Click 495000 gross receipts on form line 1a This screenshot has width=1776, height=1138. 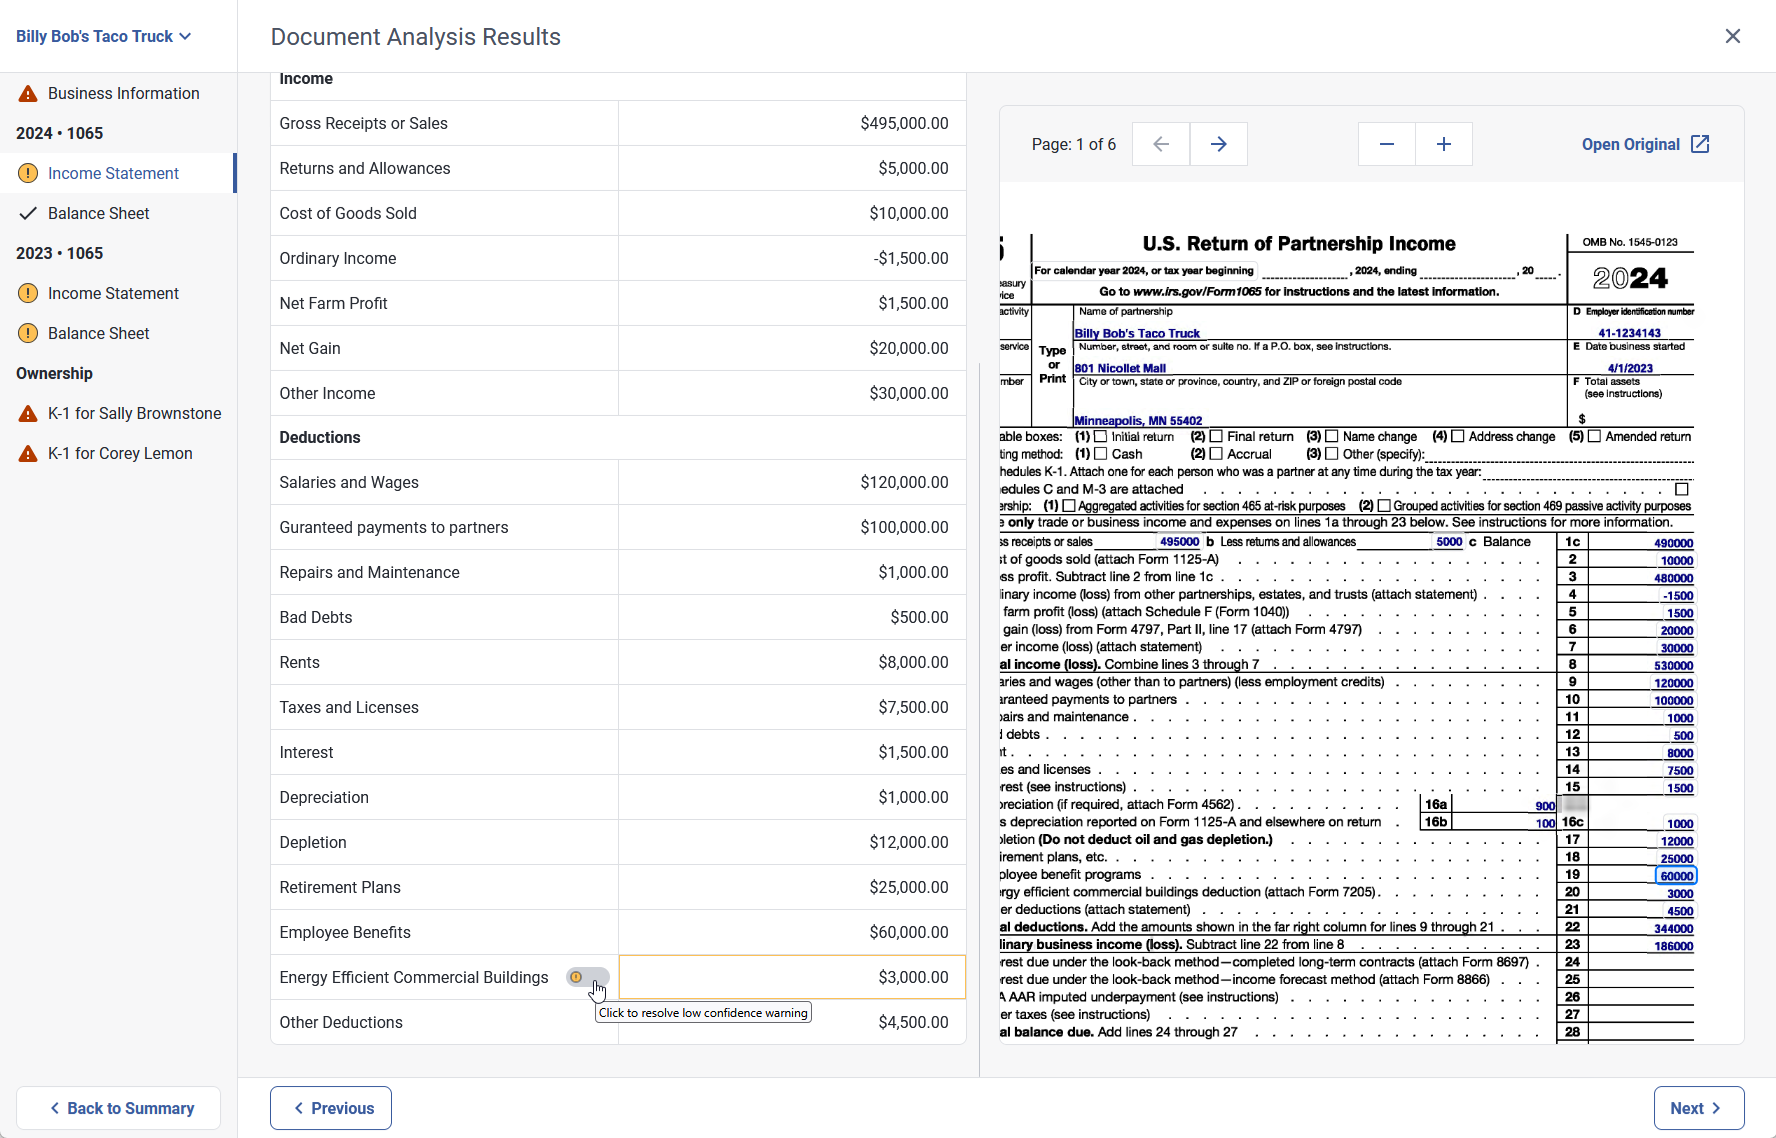(1179, 542)
